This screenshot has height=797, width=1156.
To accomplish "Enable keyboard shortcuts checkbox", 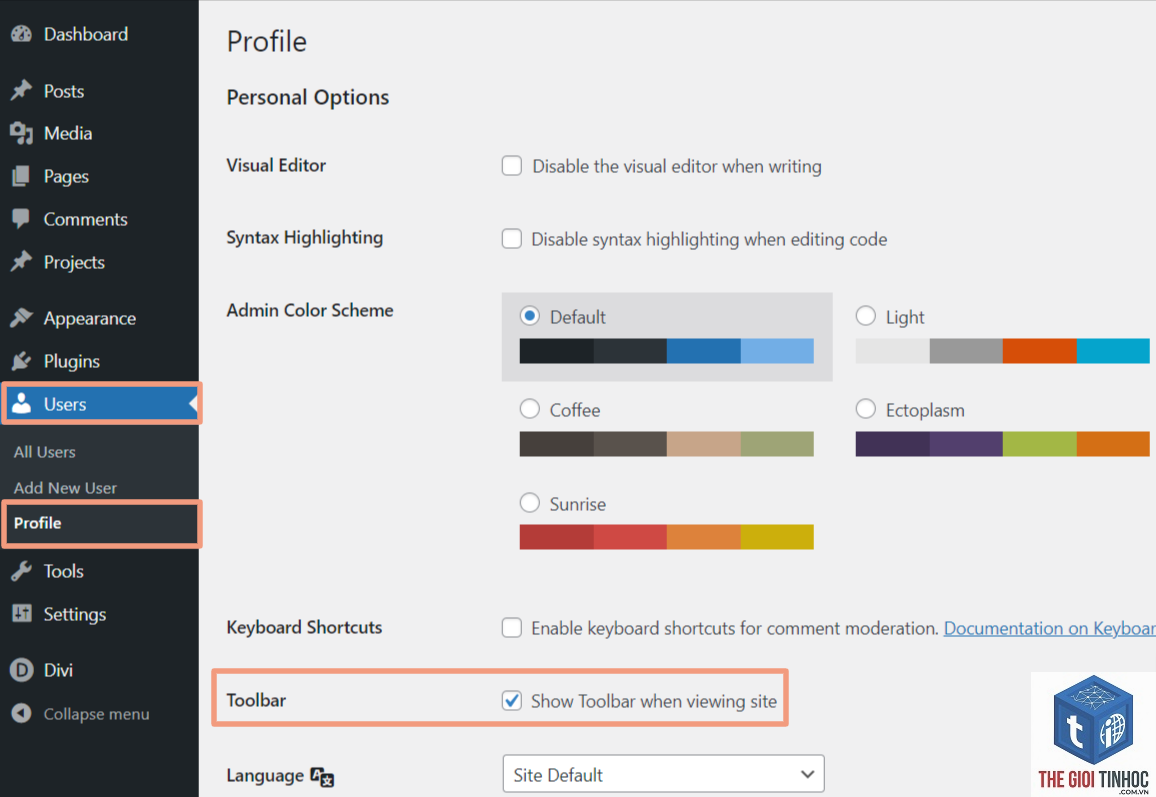I will 512,627.
